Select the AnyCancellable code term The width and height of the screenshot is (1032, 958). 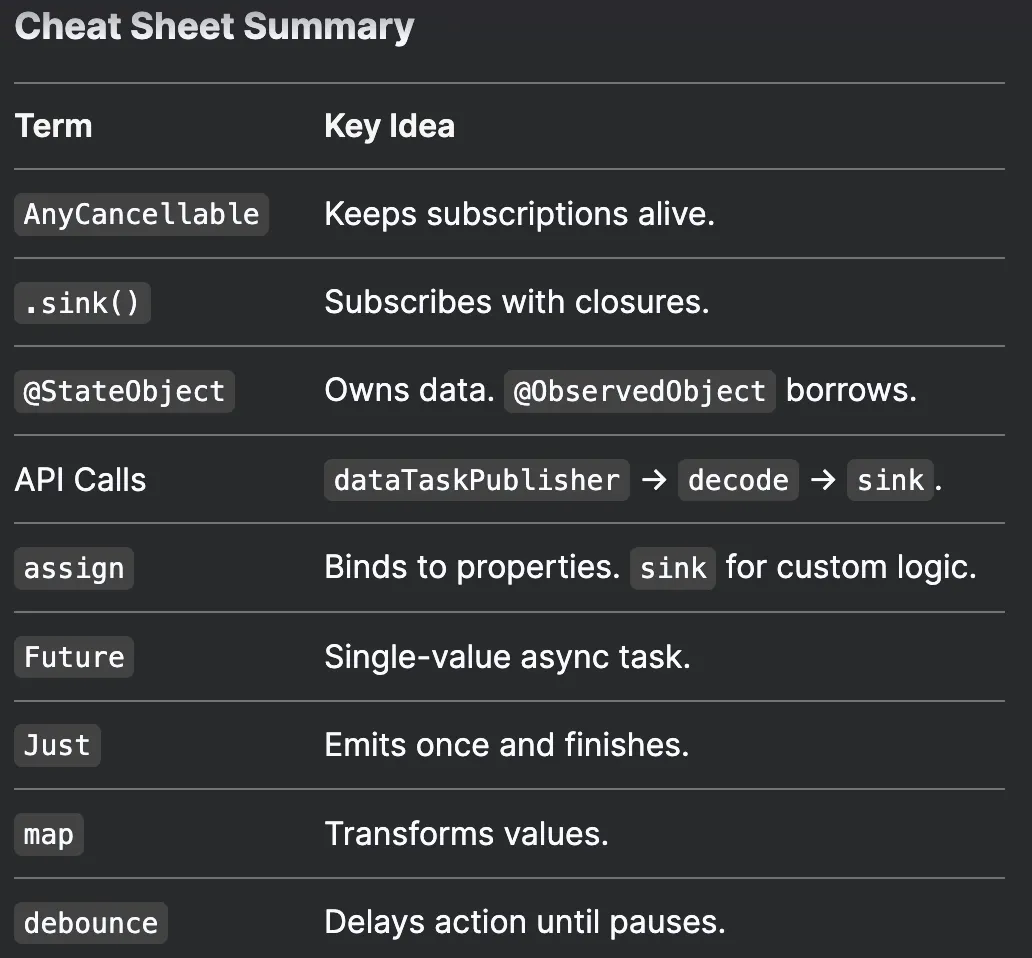pyautogui.click(x=141, y=214)
